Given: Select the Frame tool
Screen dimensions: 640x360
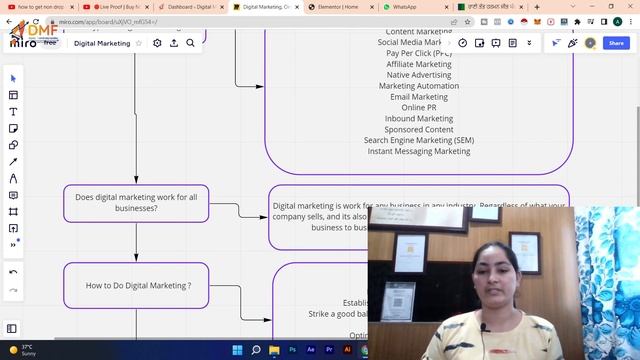Looking at the screenshot, I should tap(13, 212).
